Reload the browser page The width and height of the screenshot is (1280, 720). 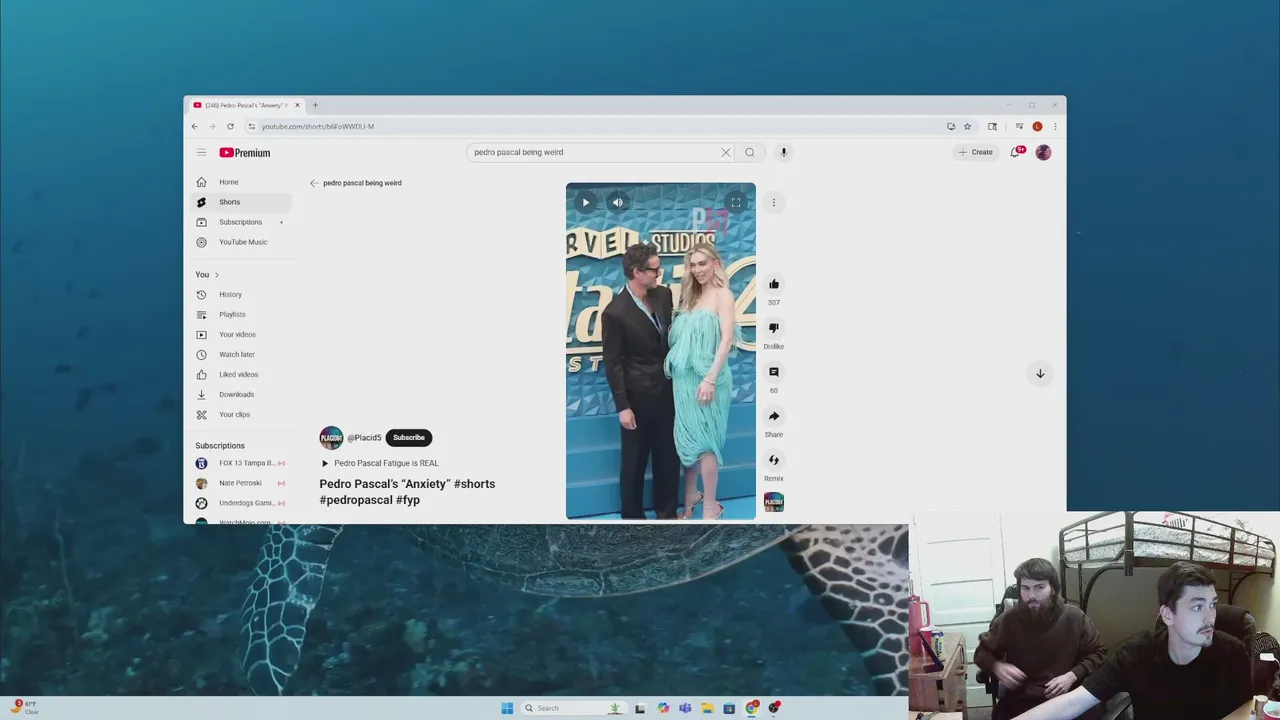pos(230,126)
